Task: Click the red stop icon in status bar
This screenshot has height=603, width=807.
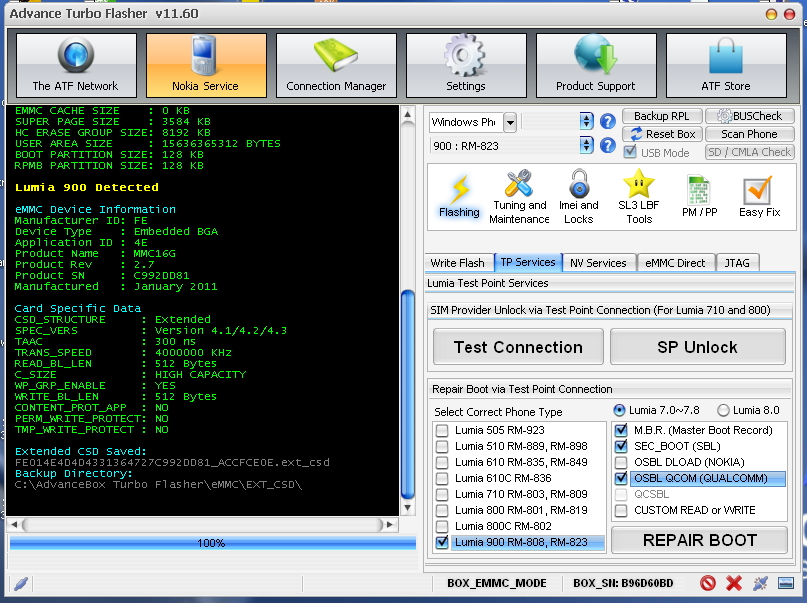Action: (708, 583)
